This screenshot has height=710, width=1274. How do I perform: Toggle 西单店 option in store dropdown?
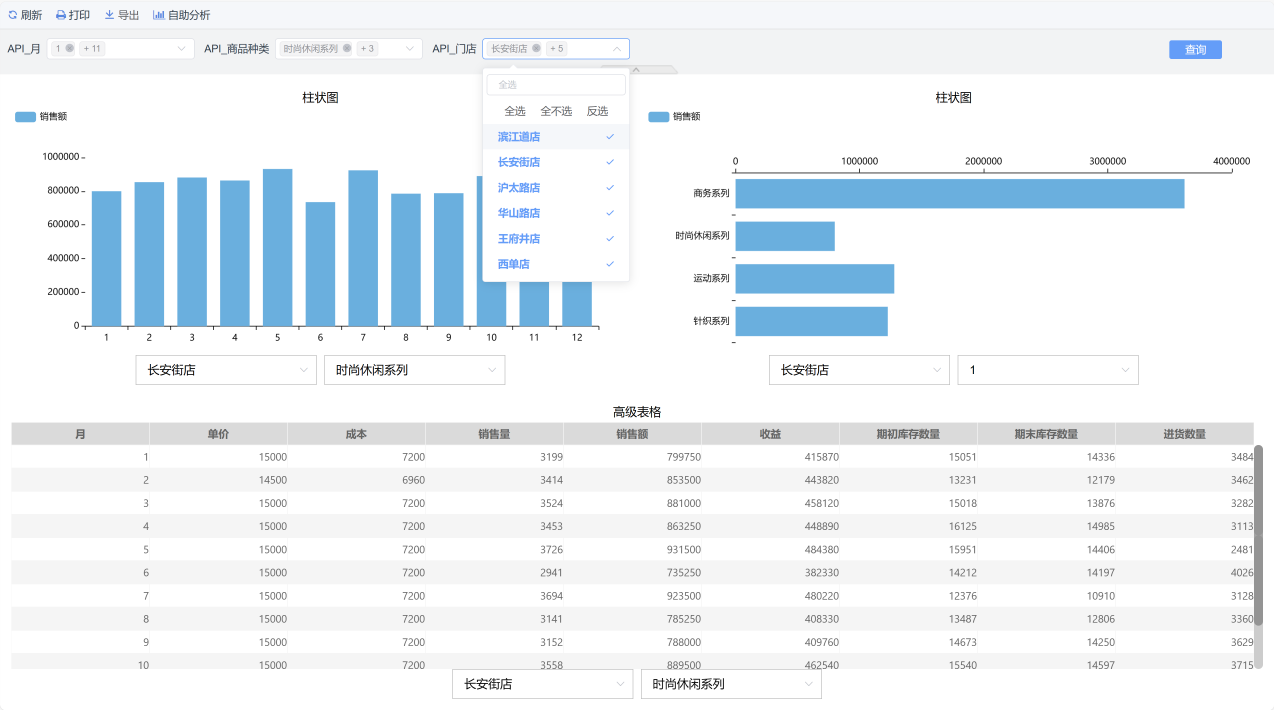click(556, 264)
